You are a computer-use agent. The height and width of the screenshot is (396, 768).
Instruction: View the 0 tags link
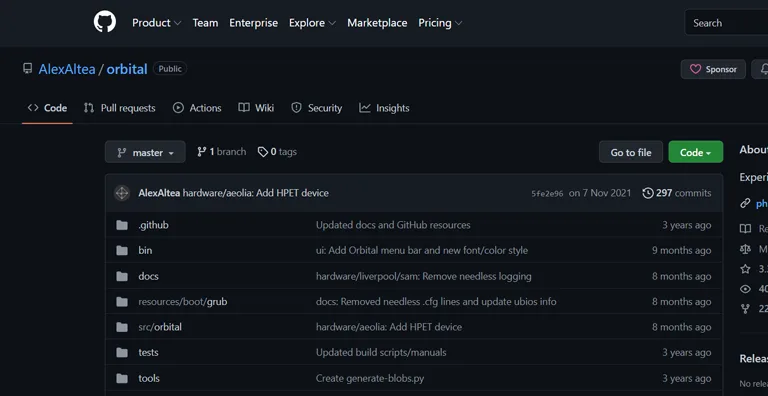click(x=277, y=152)
